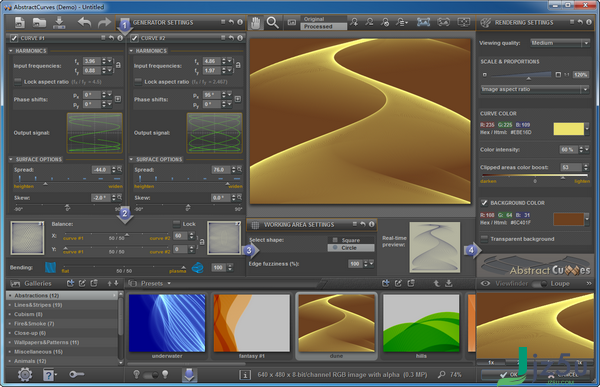Select the magnifier Zoom tool
The image size is (600, 387).
(272, 23)
